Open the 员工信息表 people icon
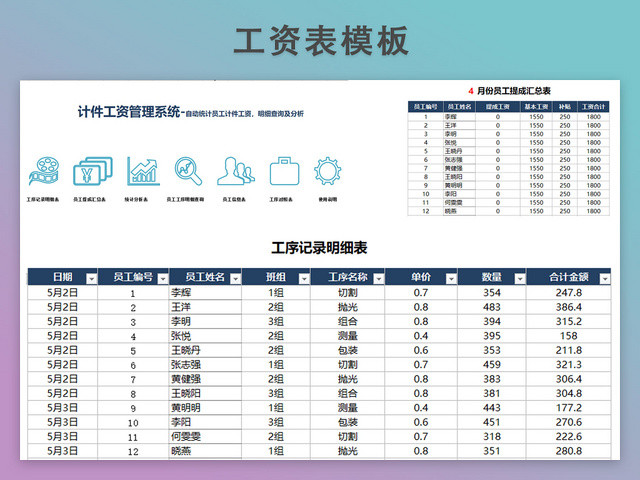 [235, 172]
